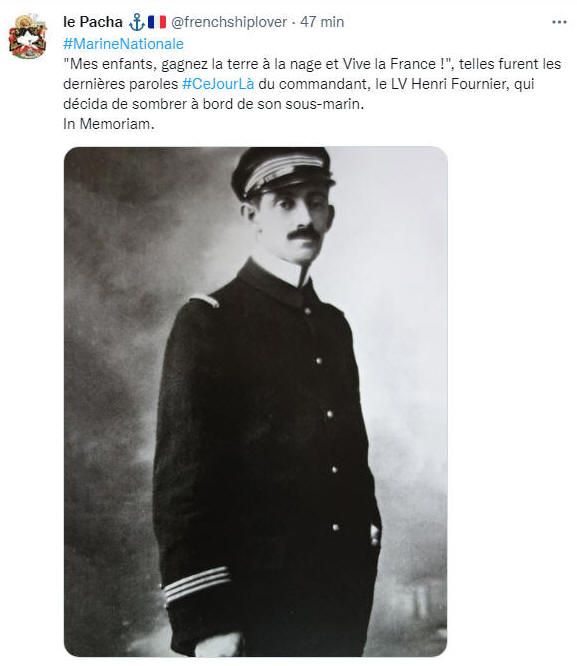Click the white collar in the portrait

280,268
